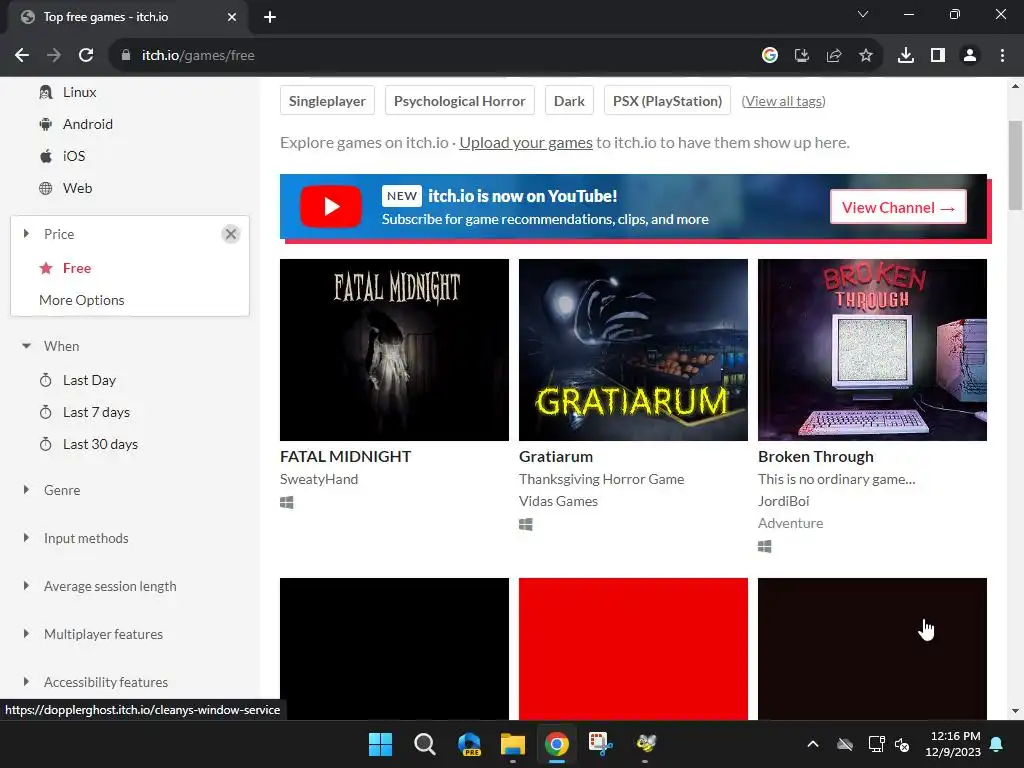1024x768 pixels.
Task: Toggle the Chrome side panel
Action: point(937,56)
